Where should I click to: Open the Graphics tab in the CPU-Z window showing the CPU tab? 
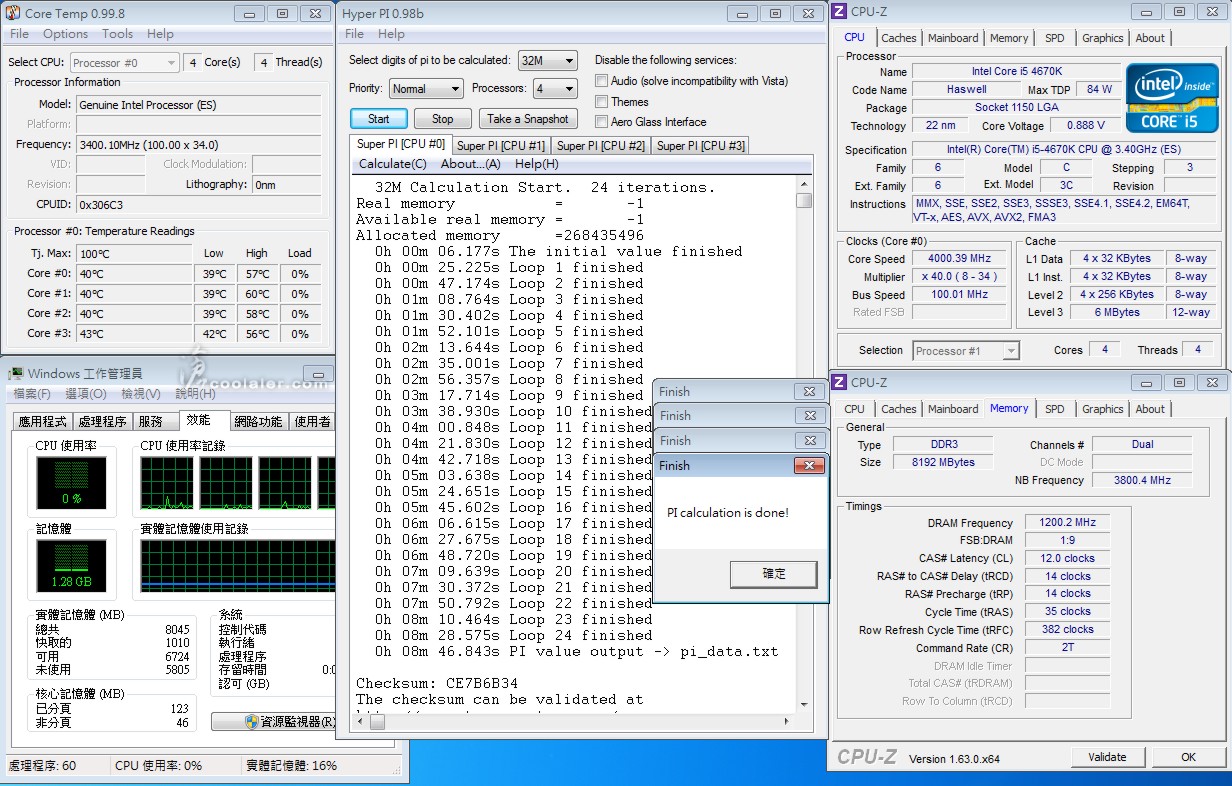click(1103, 38)
